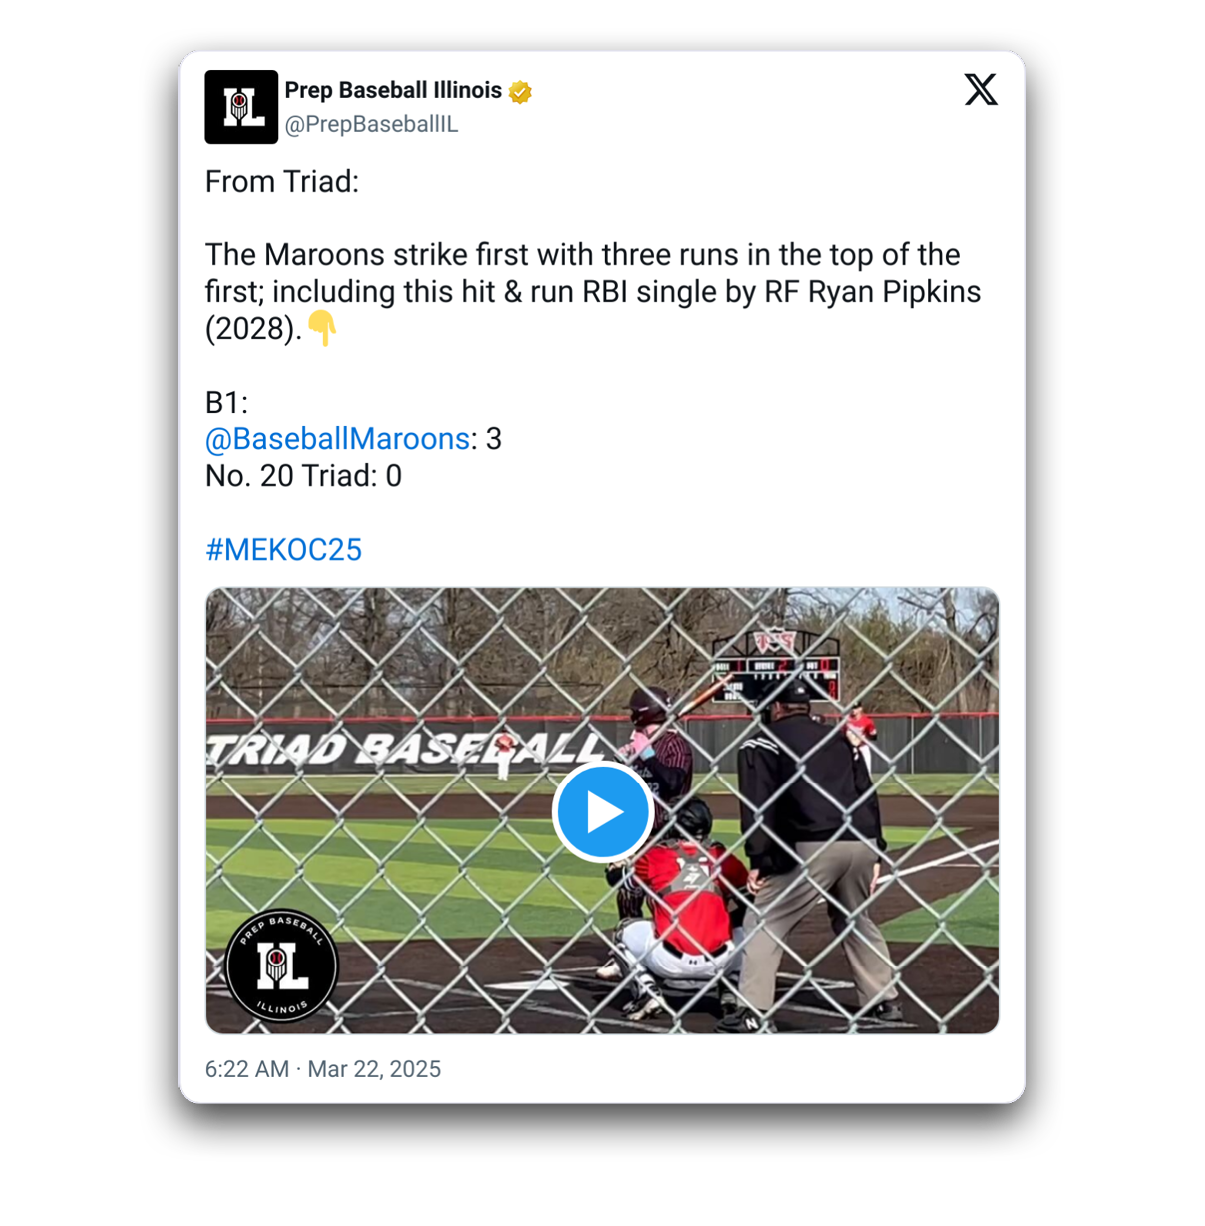
Task: Open the Prep Baseball Illinois profile avatar
Action: pos(241,107)
